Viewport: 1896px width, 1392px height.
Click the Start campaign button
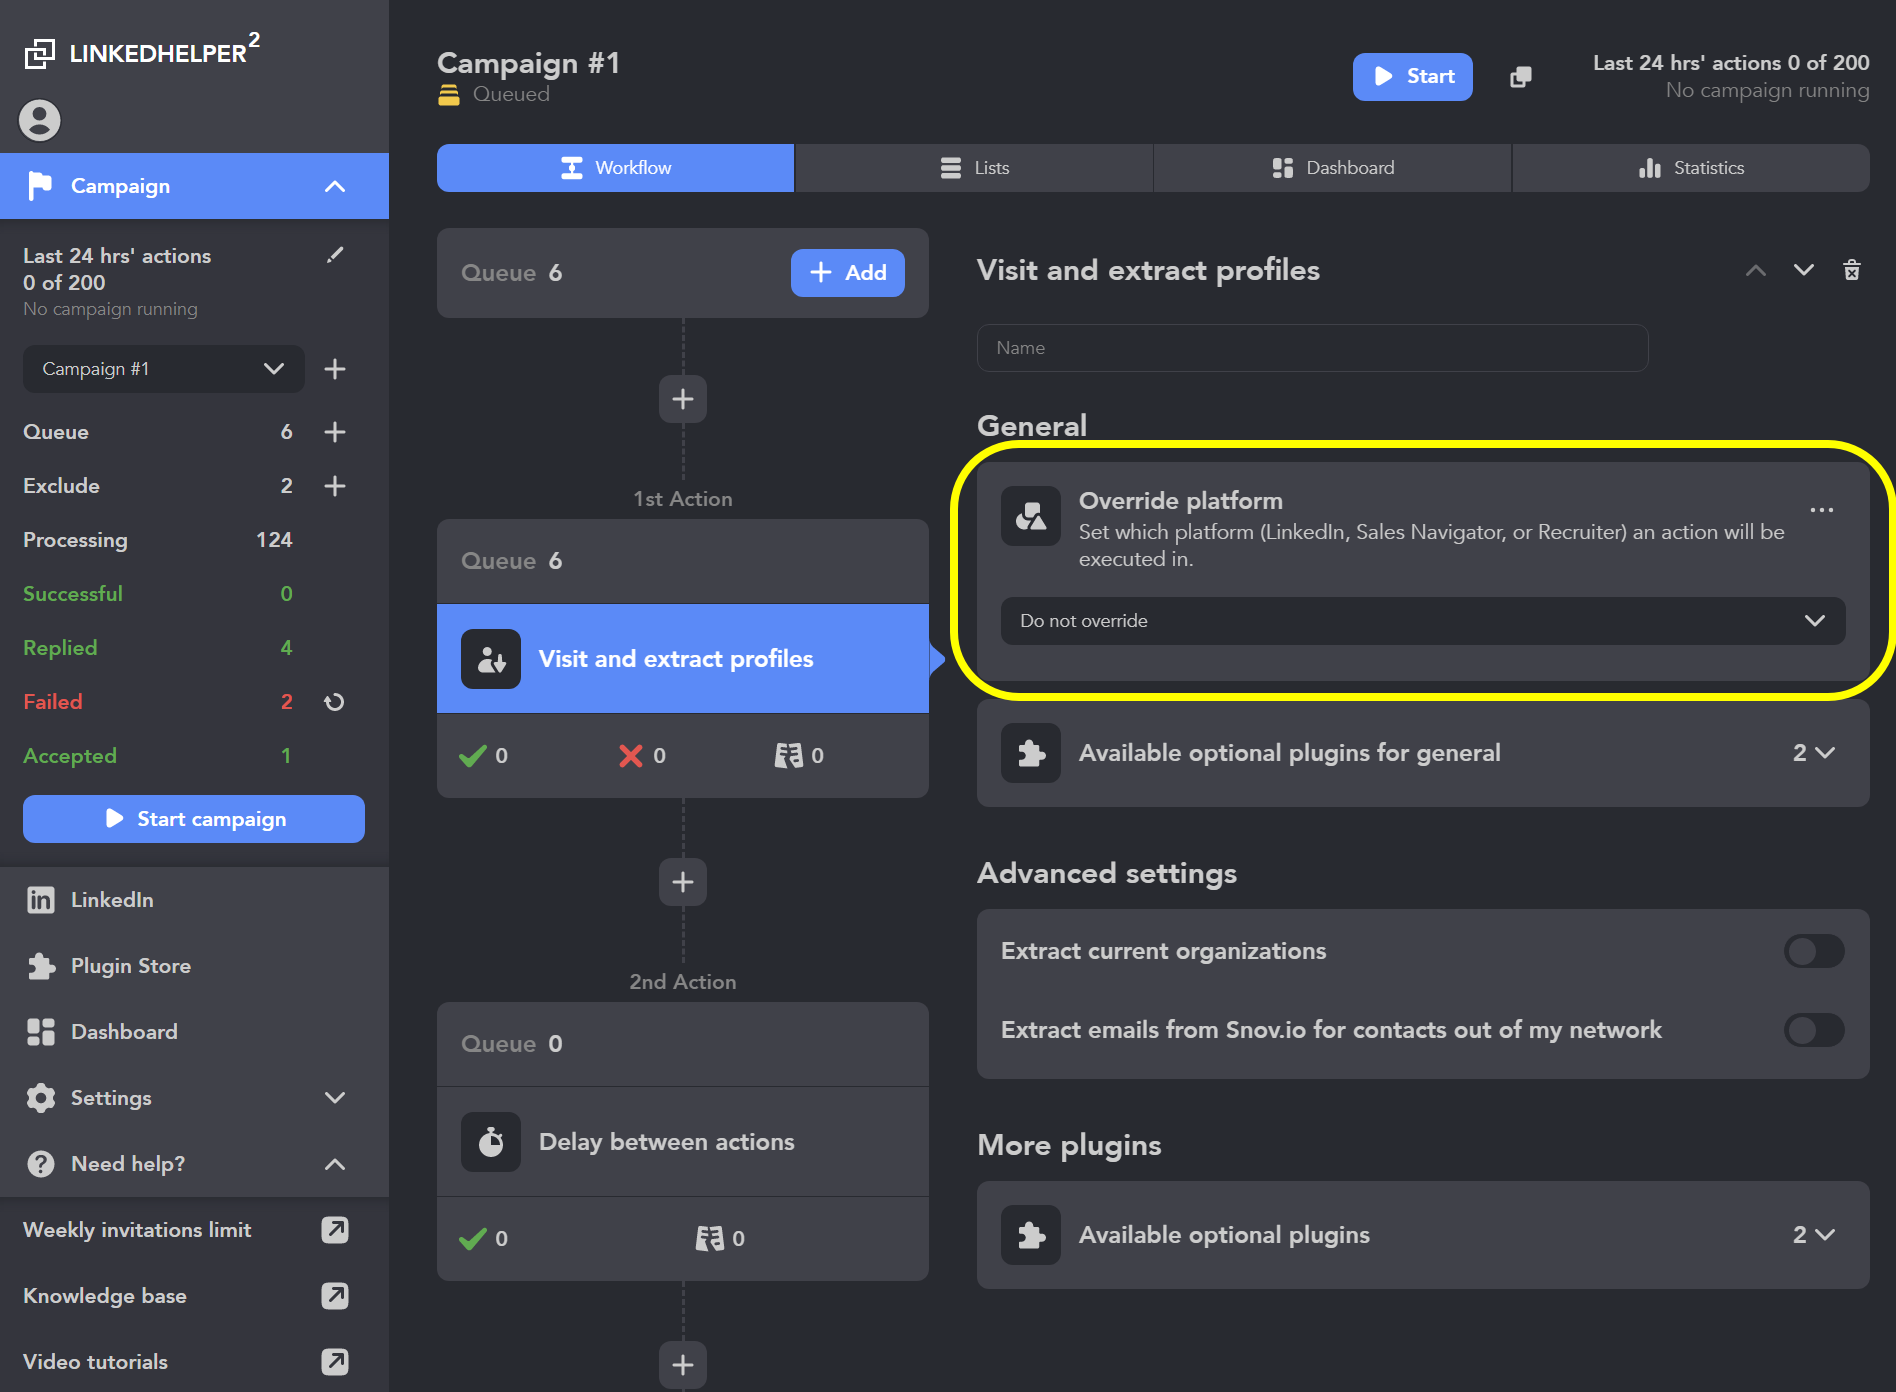pos(194,819)
